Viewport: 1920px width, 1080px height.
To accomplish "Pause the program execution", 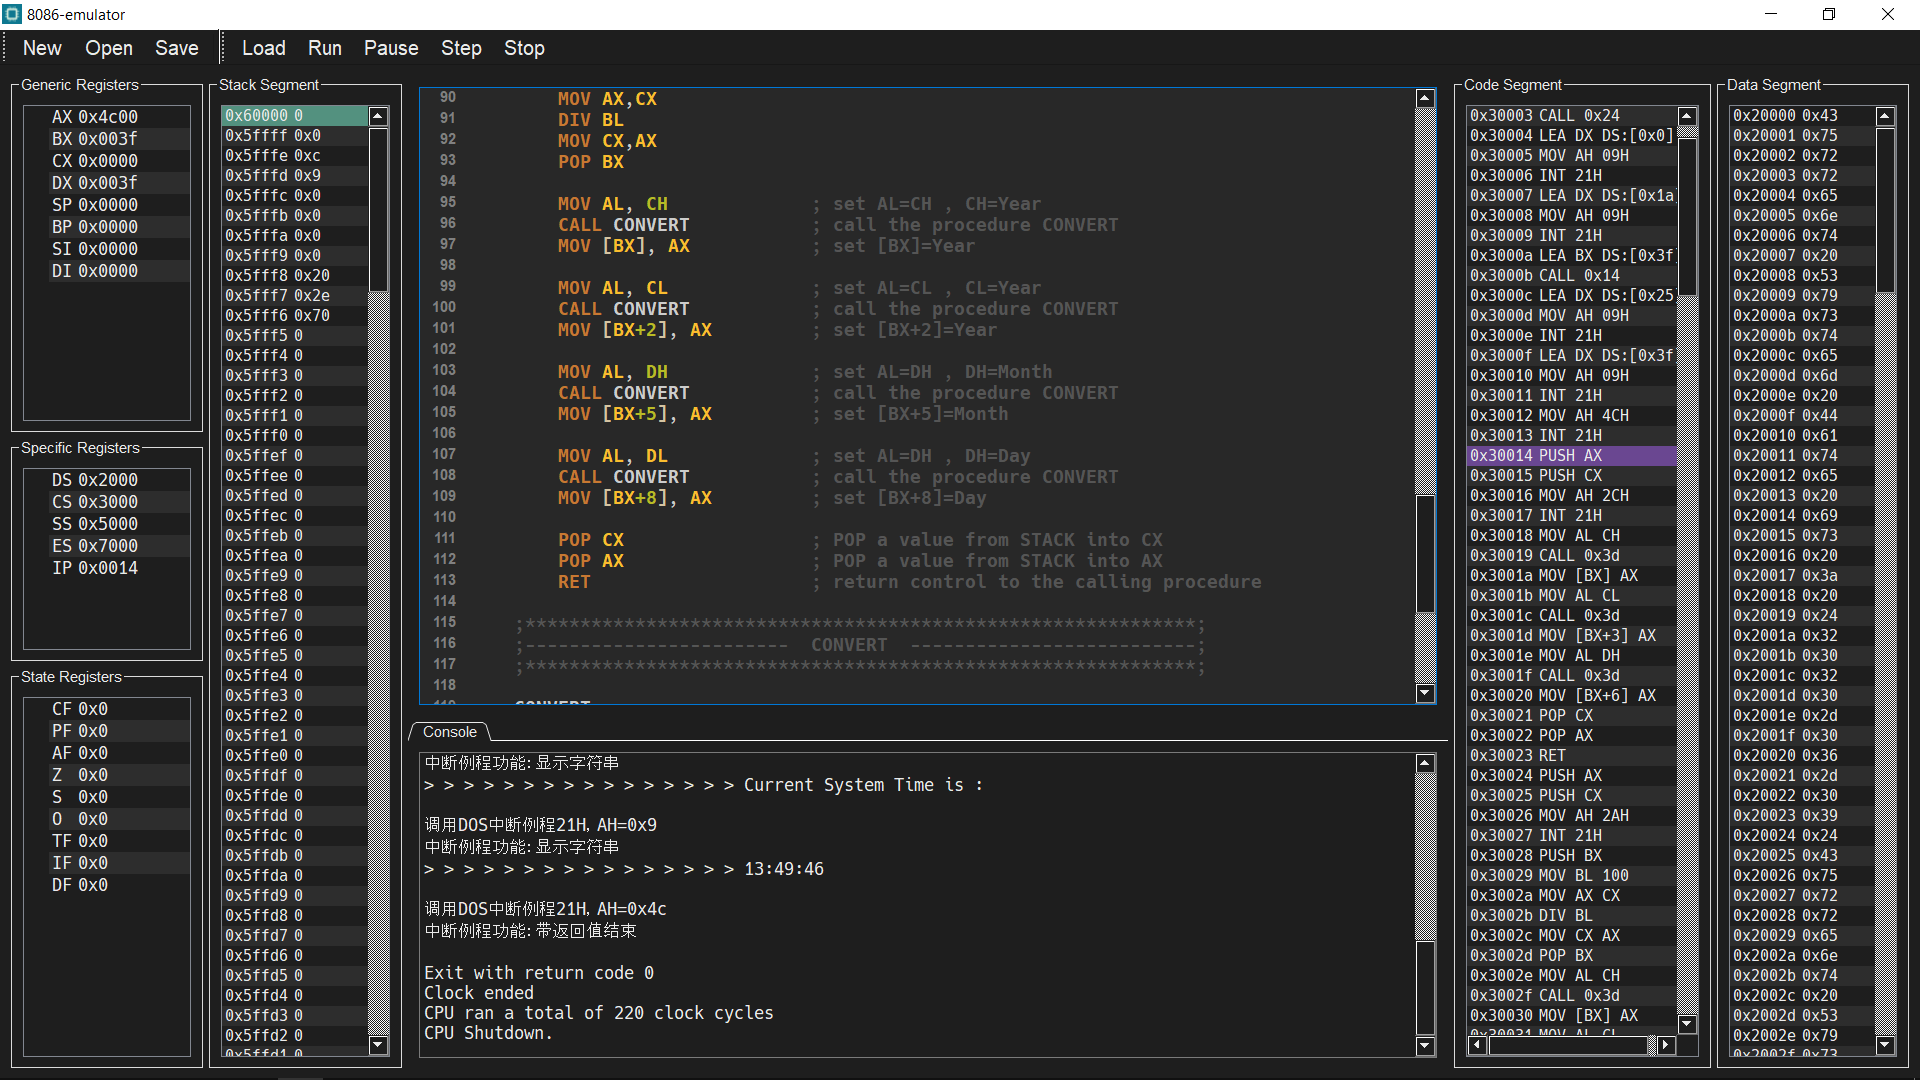I will (x=390, y=48).
